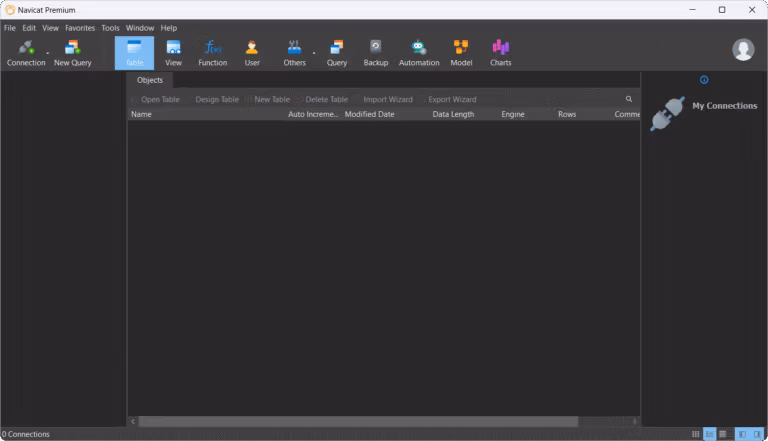Click the Query toolbar icon
The image size is (768, 441).
pyautogui.click(x=337, y=53)
